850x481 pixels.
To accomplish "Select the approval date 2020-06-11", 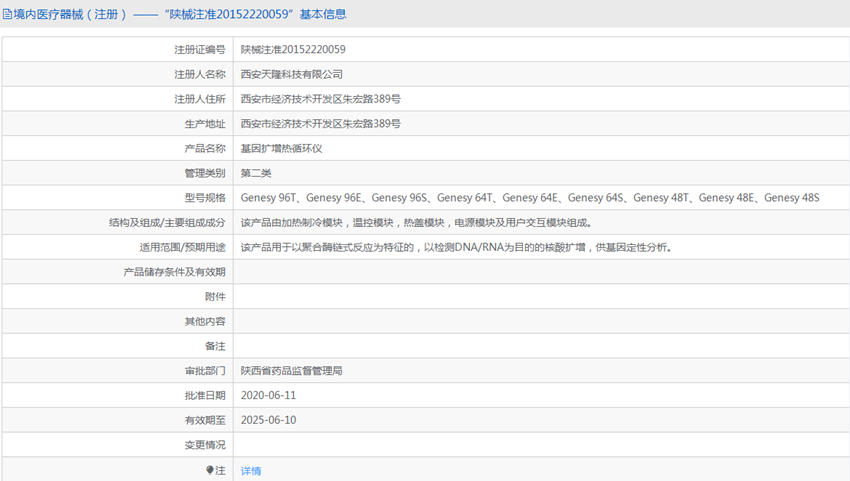I will click(268, 395).
